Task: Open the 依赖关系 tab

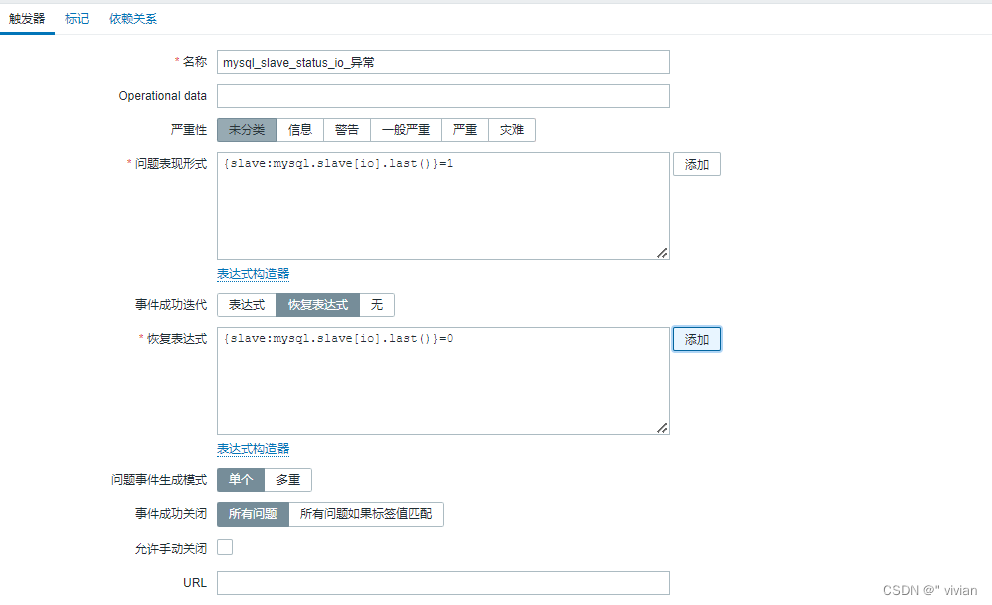Action: (133, 19)
